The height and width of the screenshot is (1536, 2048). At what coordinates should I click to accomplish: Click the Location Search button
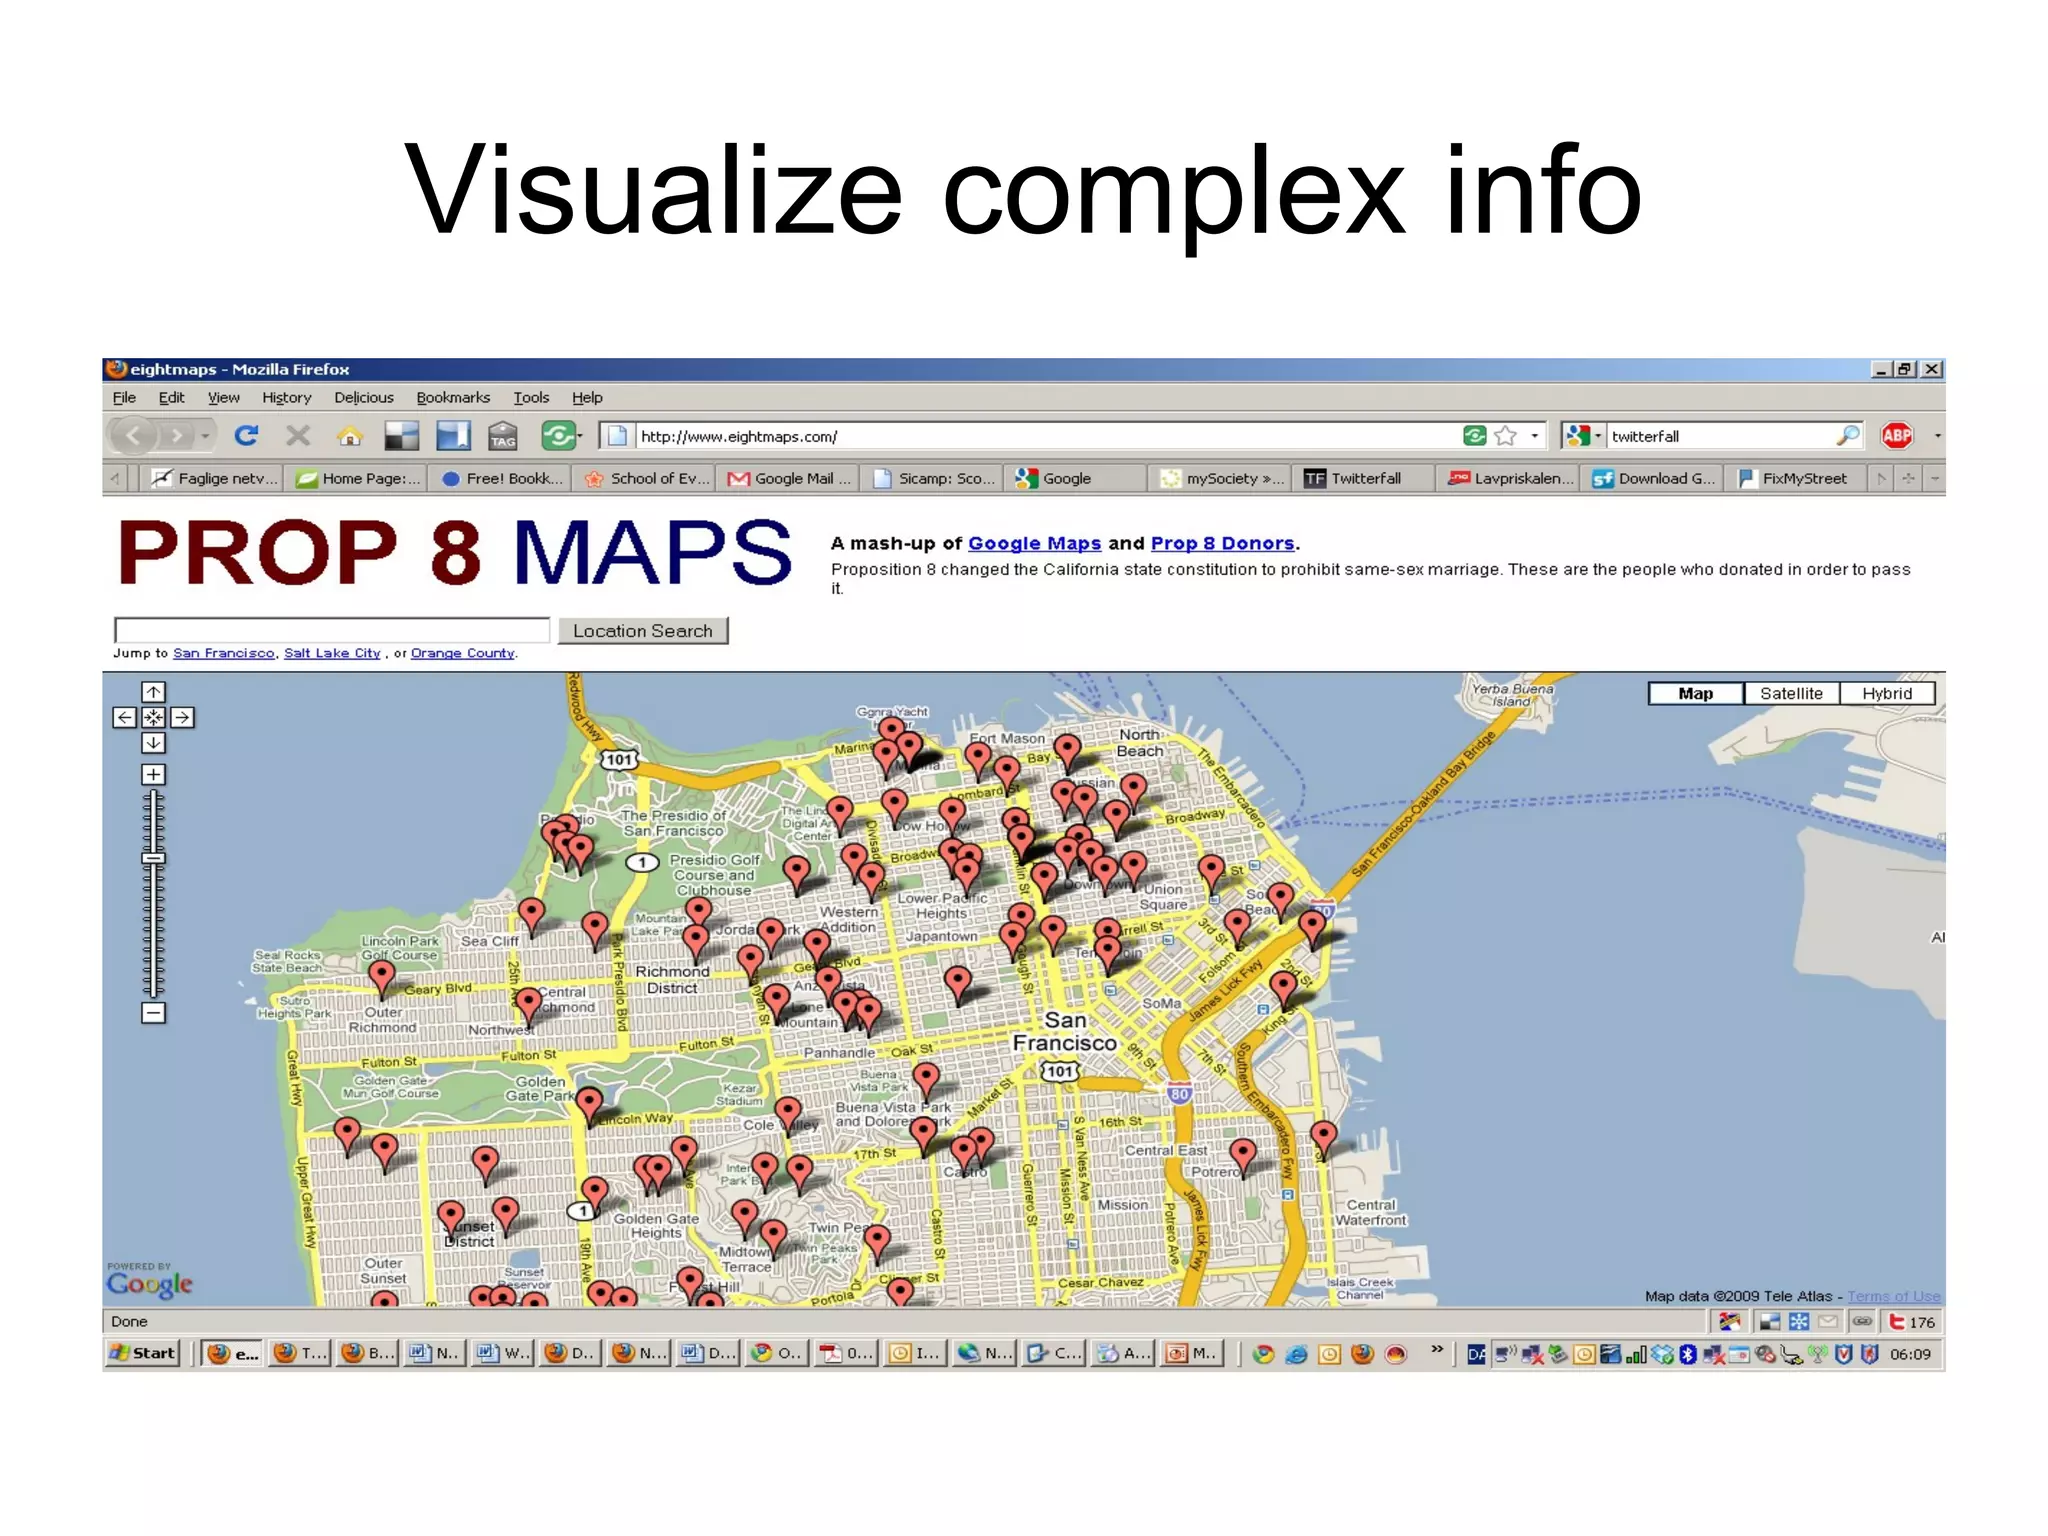tap(643, 631)
